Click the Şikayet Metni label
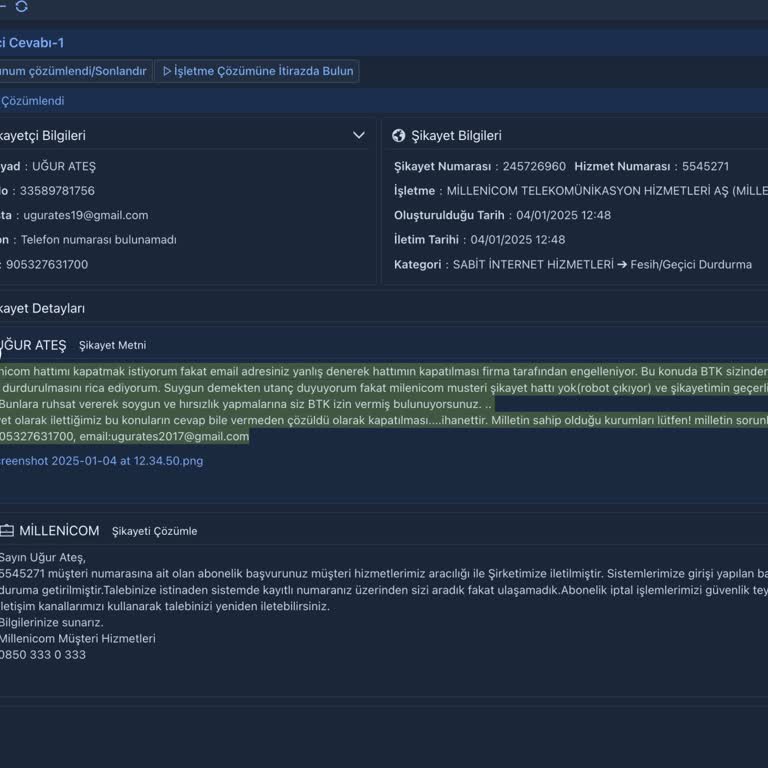 click(112, 346)
